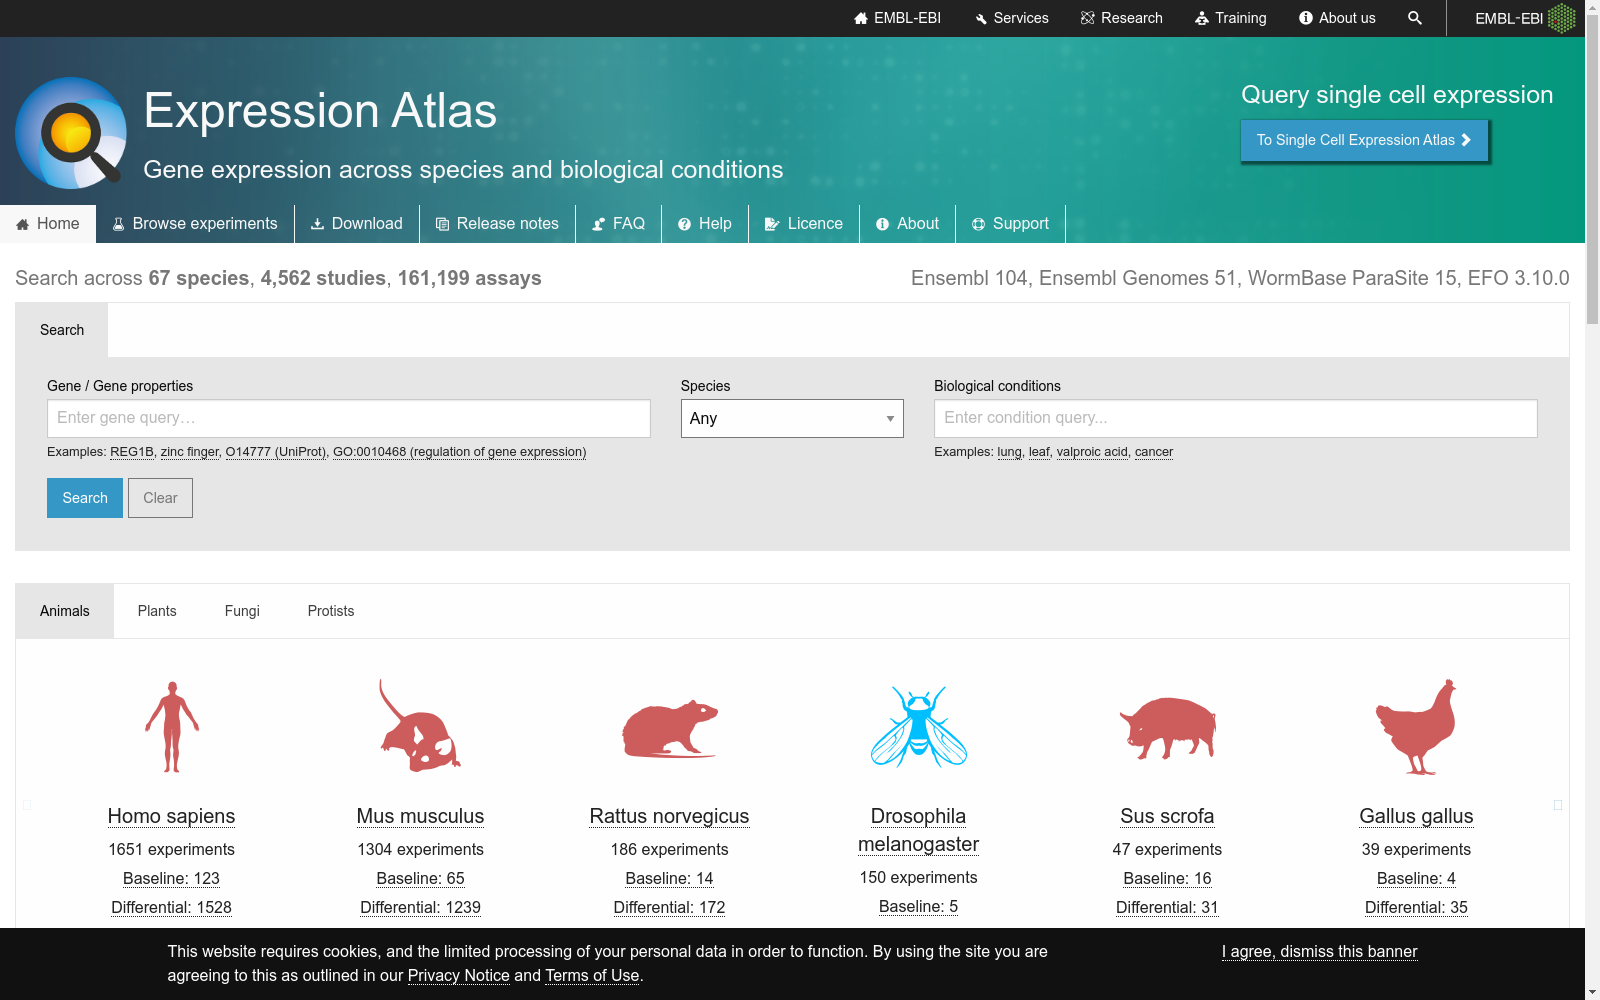Open Mus musculus Baseline: 65
Viewport: 1600px width, 1000px height.
point(420,878)
